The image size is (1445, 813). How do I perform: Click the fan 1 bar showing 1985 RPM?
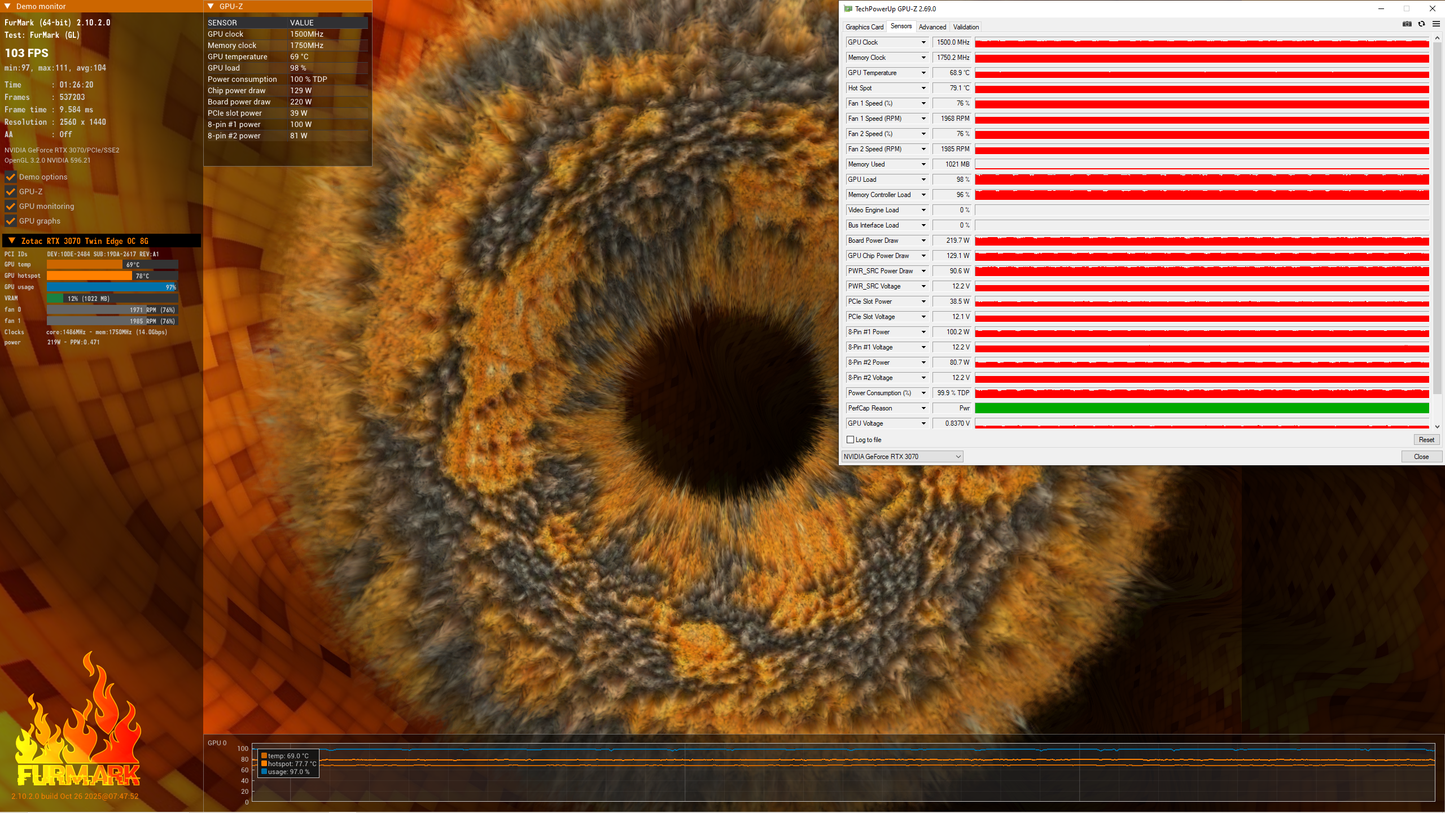(112, 321)
